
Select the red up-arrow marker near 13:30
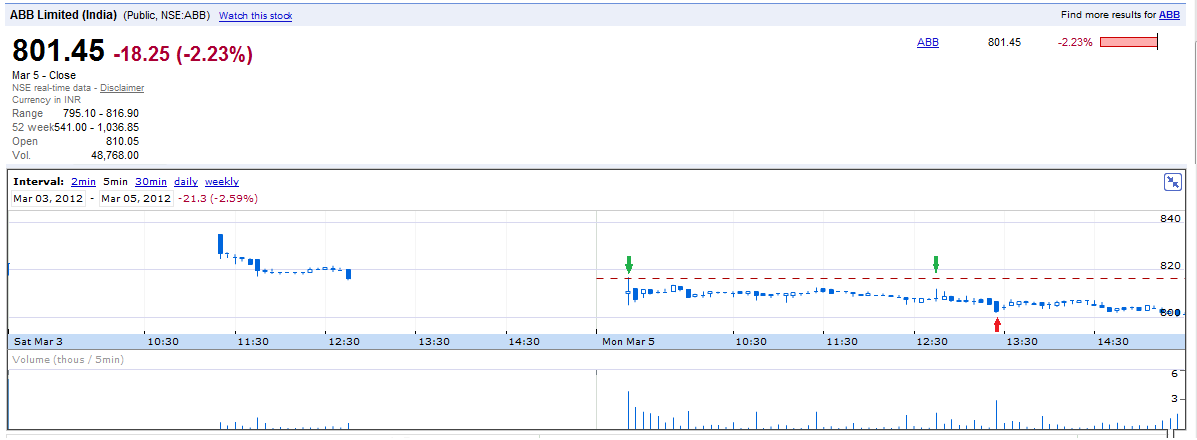997,325
